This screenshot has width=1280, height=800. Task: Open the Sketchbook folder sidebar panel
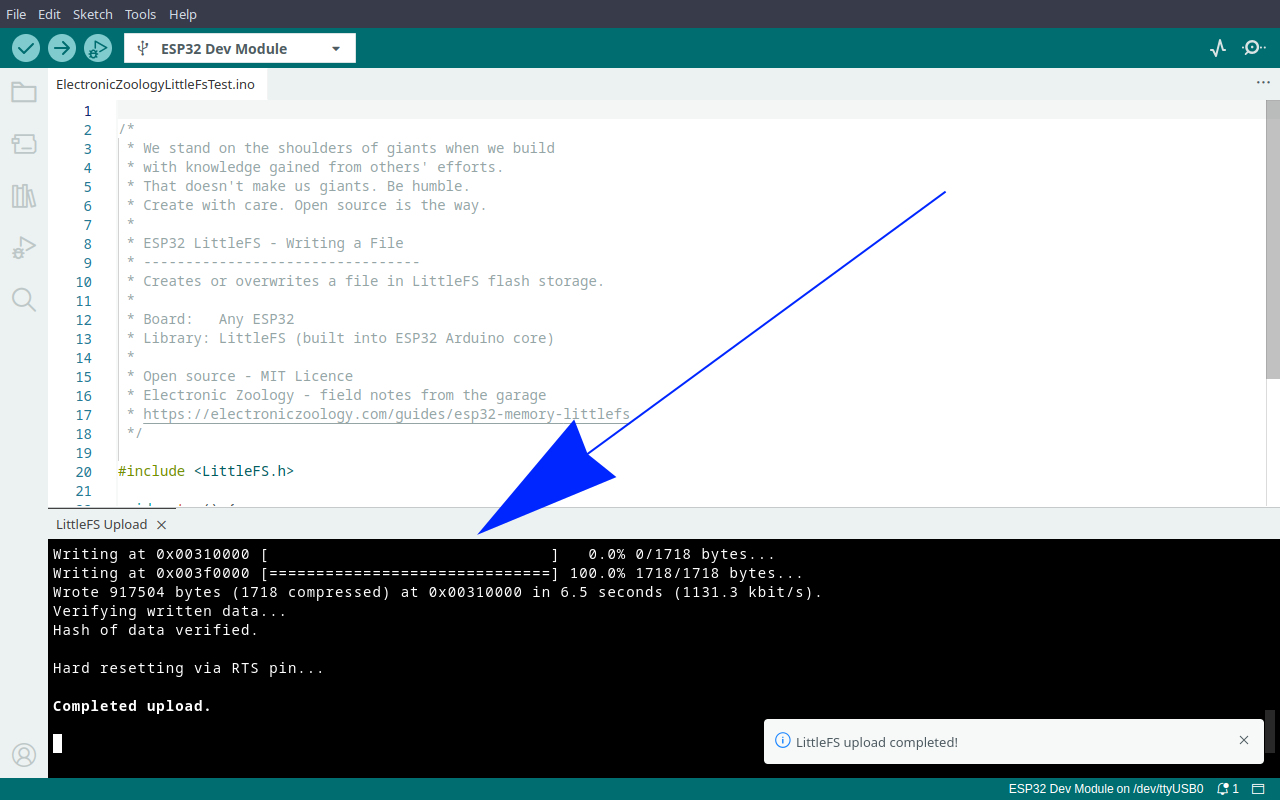(24, 92)
